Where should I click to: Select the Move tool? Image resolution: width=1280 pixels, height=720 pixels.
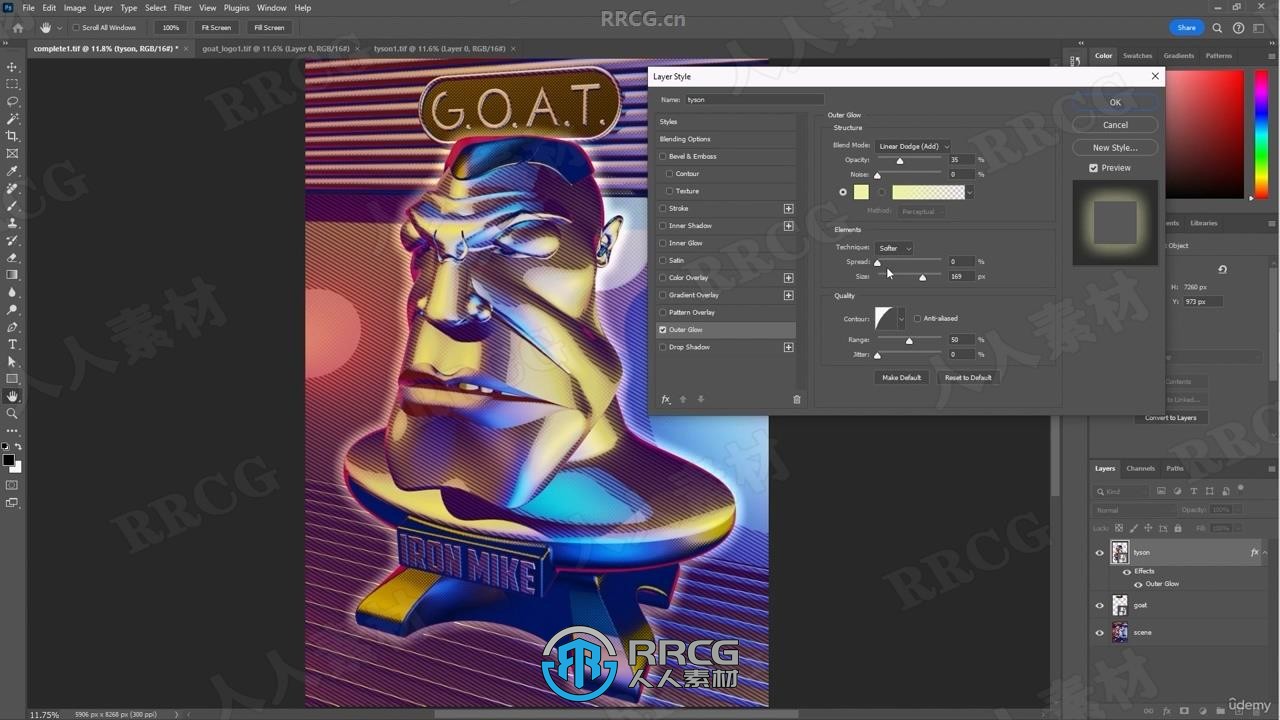click(12, 67)
